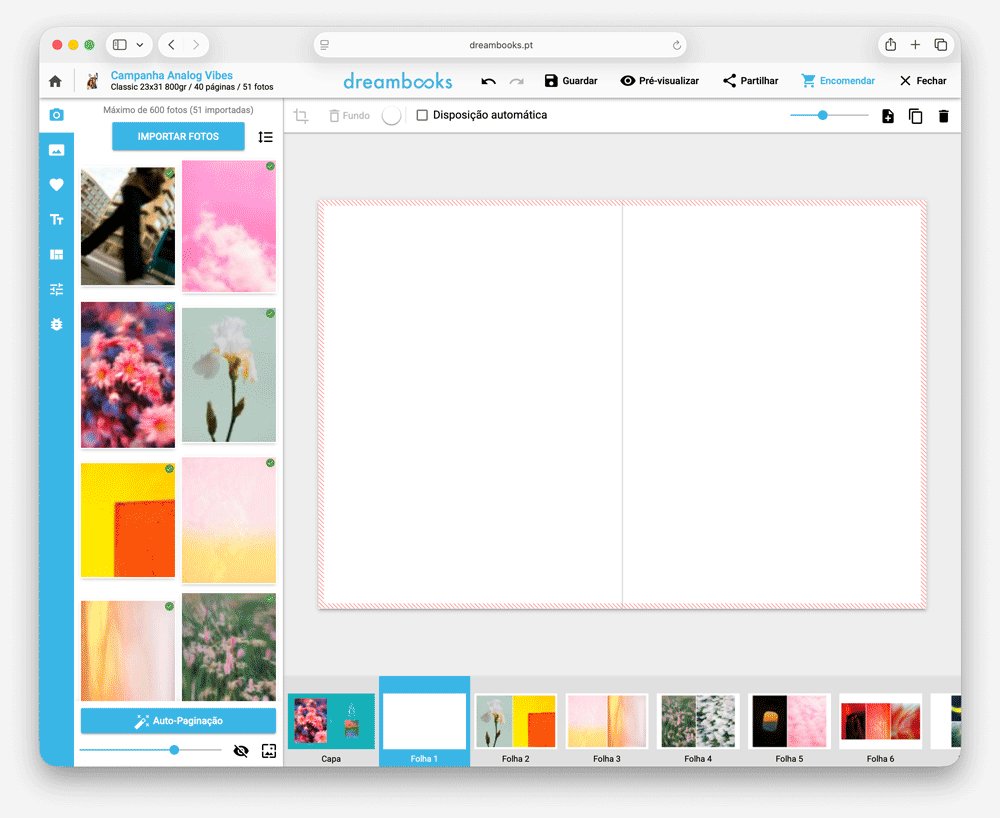The height and width of the screenshot is (818, 1000).
Task: Remove background with Fundo button
Action: coord(349,115)
